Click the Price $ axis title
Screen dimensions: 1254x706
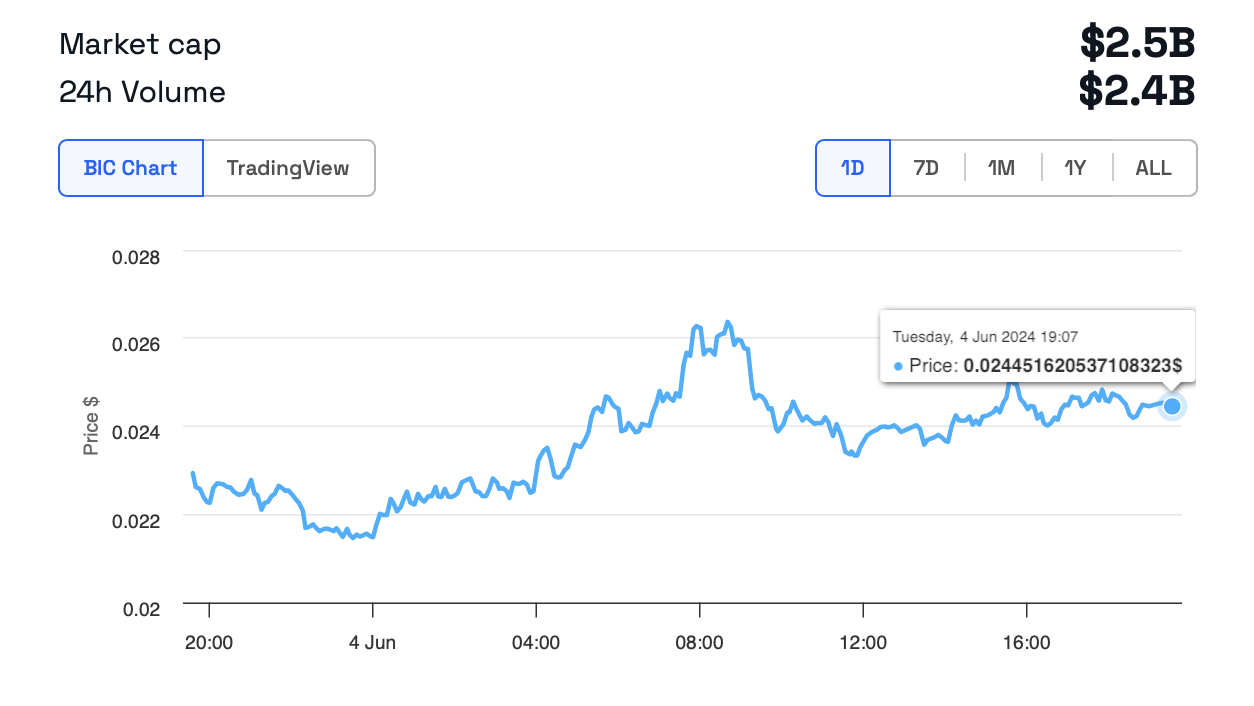(x=91, y=426)
